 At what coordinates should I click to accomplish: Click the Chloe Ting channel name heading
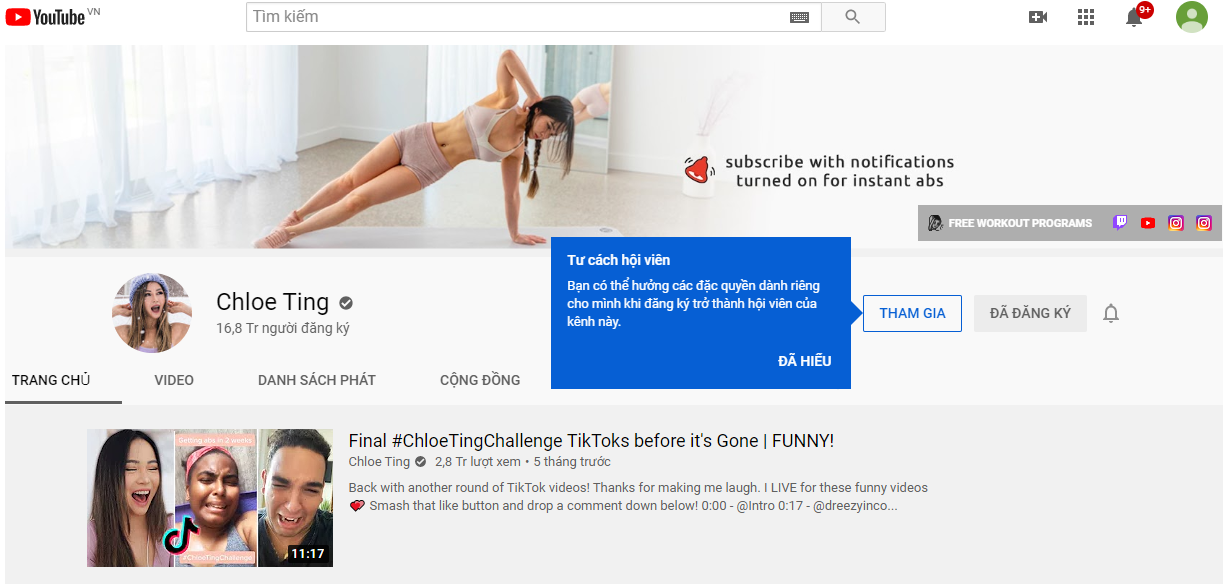tap(272, 302)
